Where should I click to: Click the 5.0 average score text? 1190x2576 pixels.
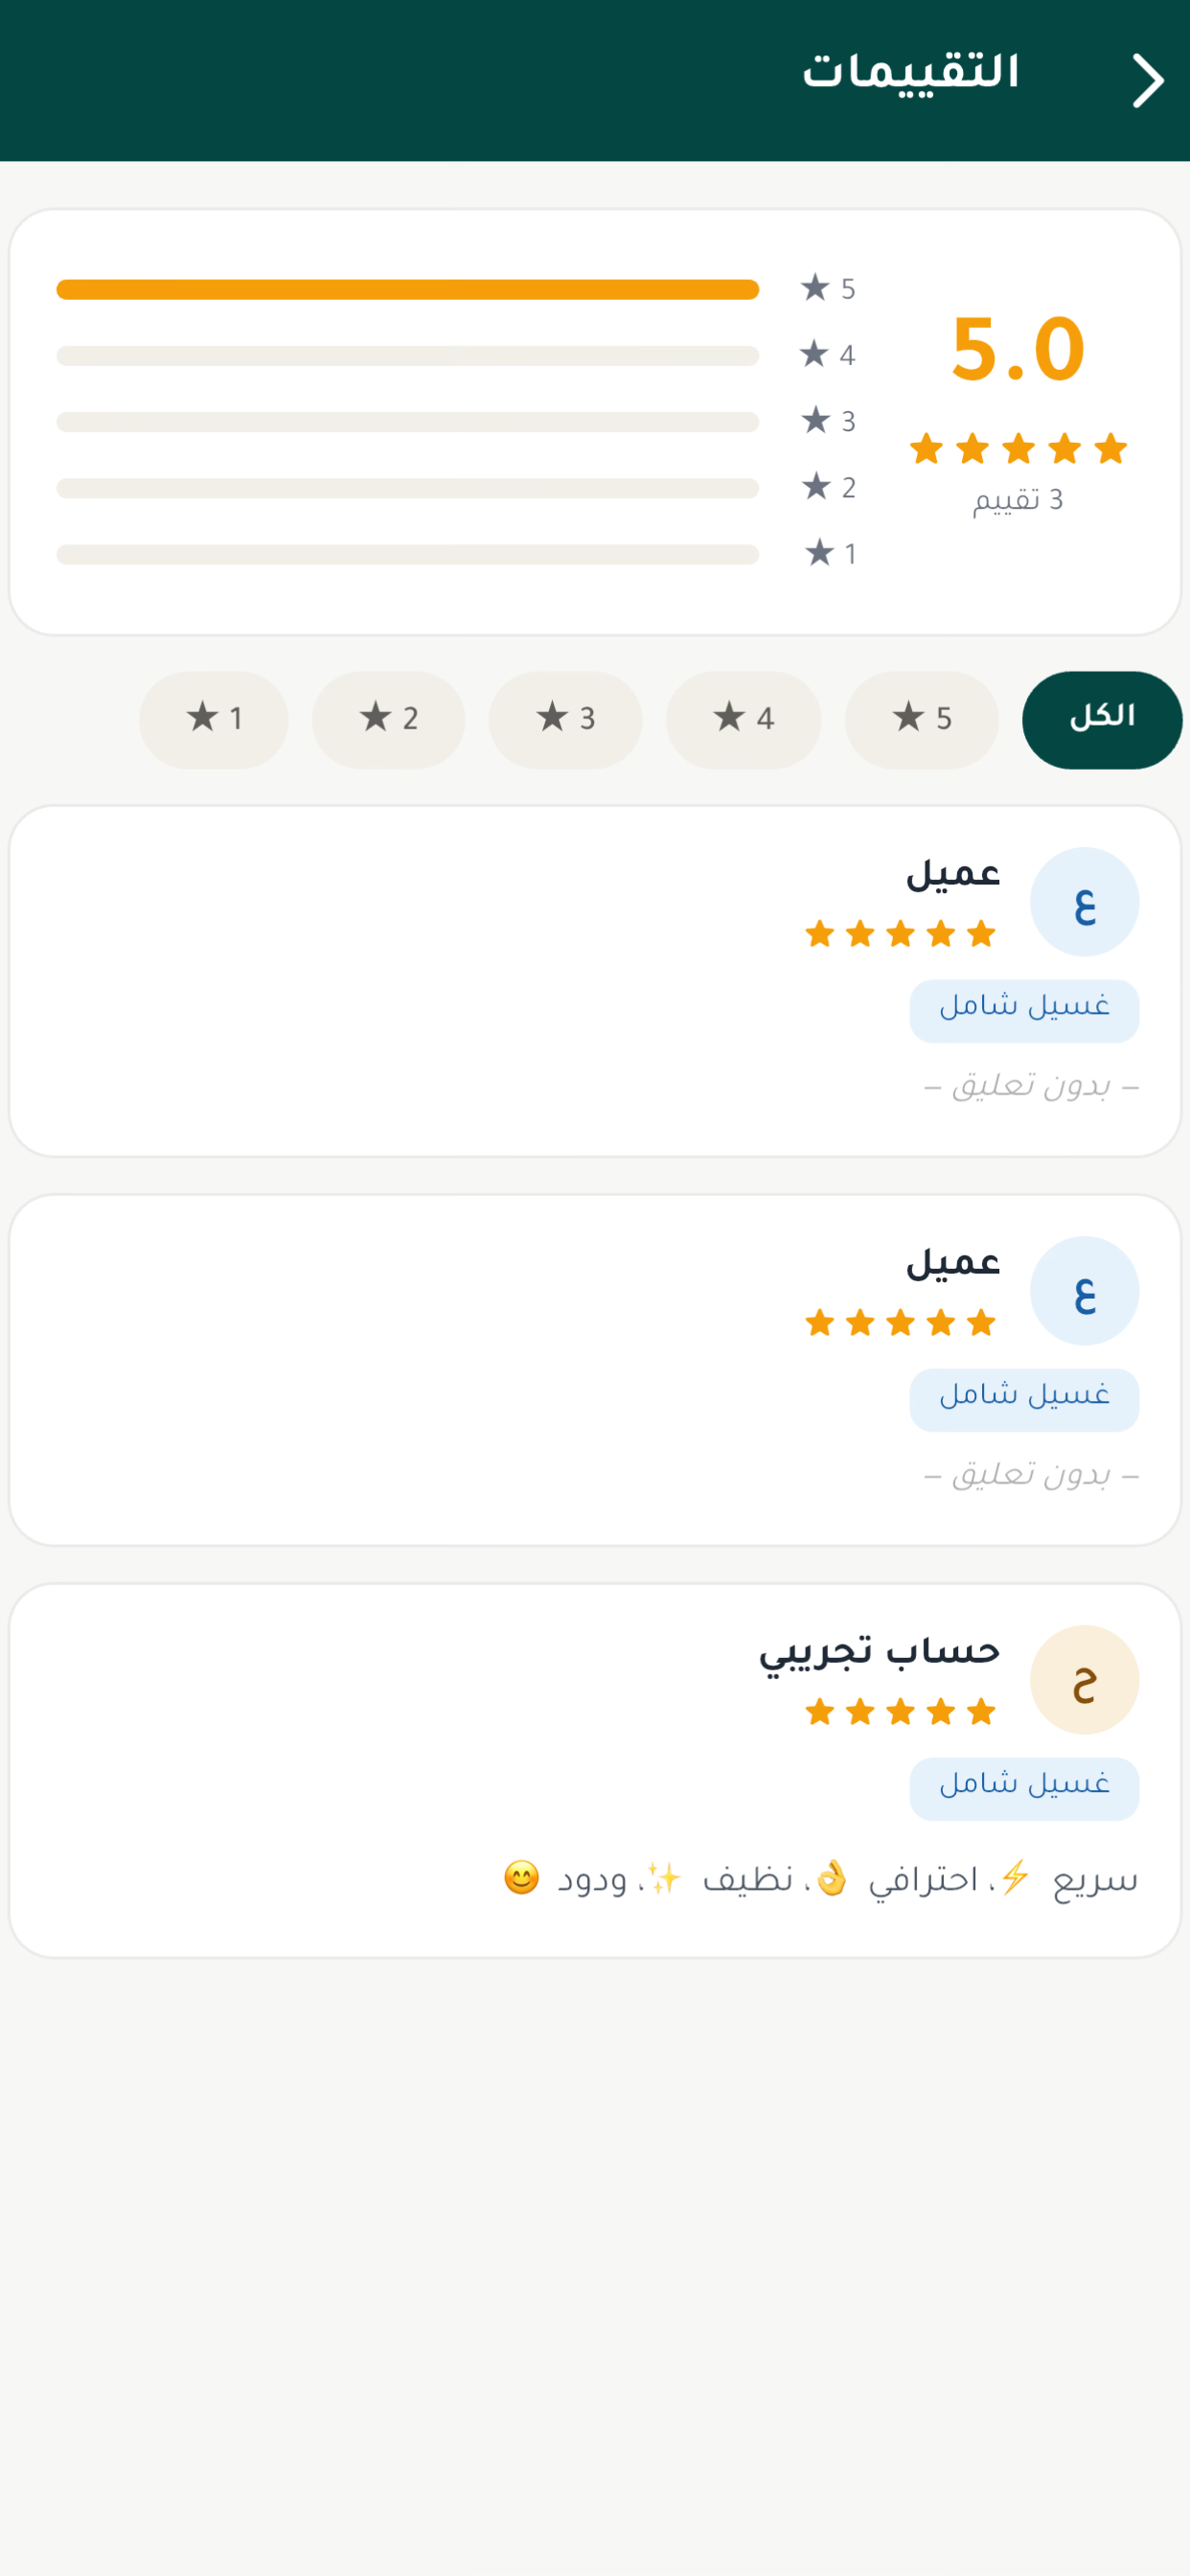pos(1018,349)
